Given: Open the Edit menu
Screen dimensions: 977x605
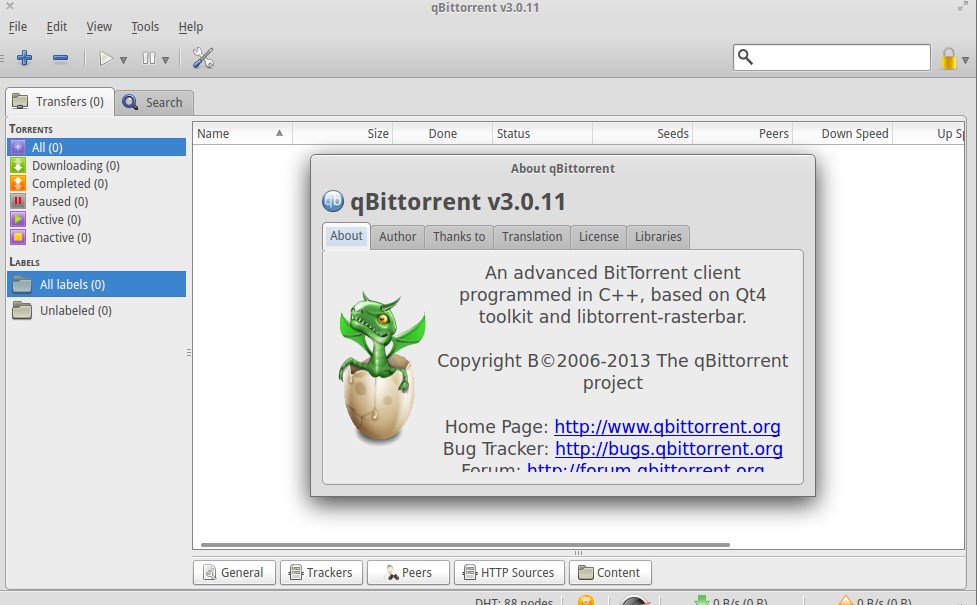Looking at the screenshot, I should pos(56,27).
